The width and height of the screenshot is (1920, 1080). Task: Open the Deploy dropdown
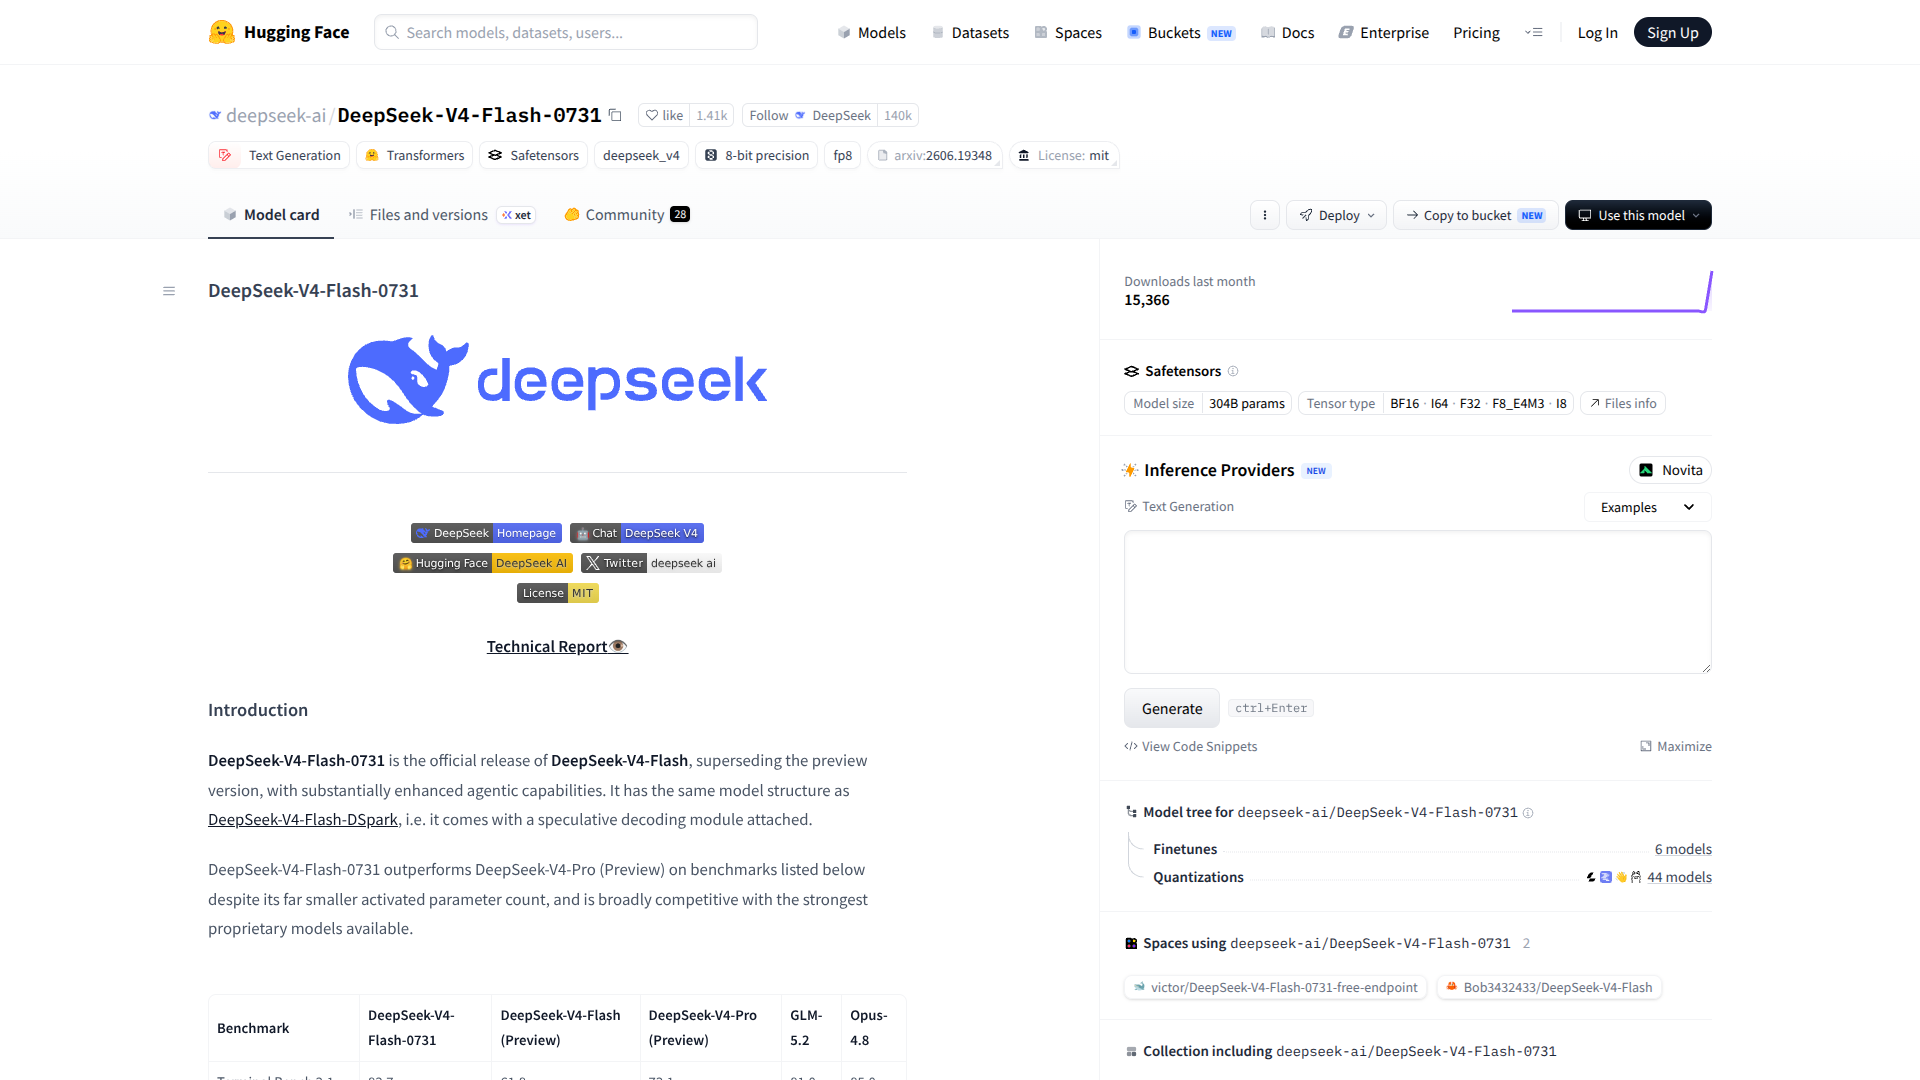click(1337, 215)
